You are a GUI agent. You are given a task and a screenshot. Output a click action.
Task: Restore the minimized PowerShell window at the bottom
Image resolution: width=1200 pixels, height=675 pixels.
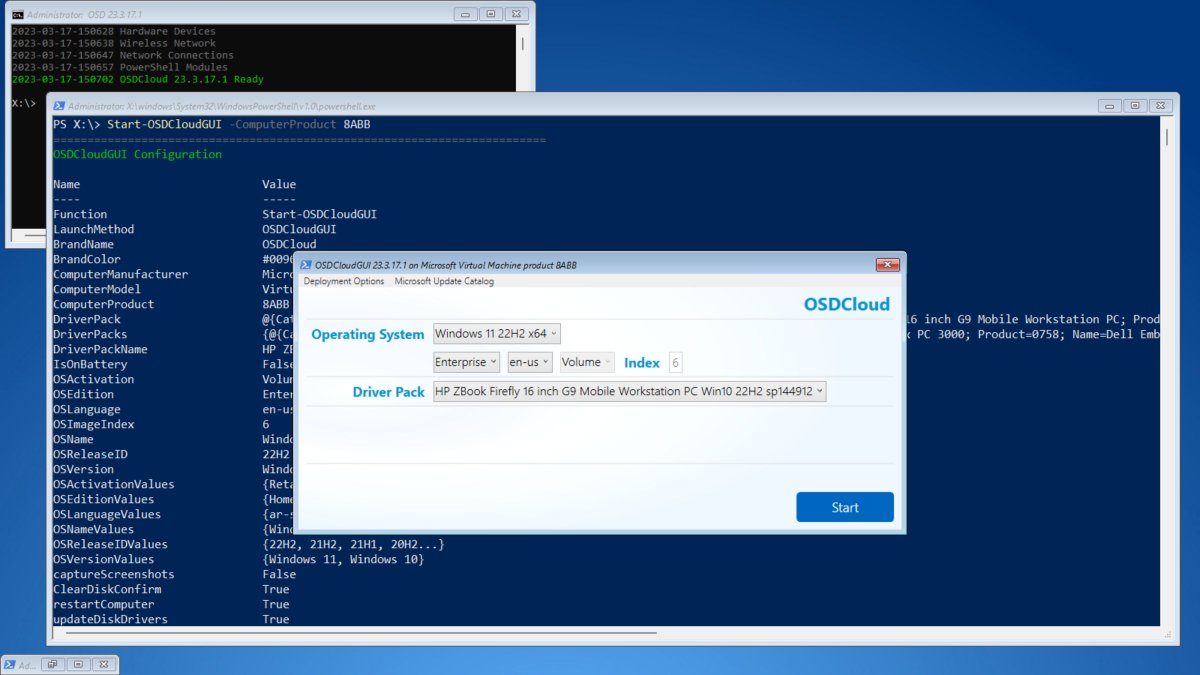click(x=53, y=664)
